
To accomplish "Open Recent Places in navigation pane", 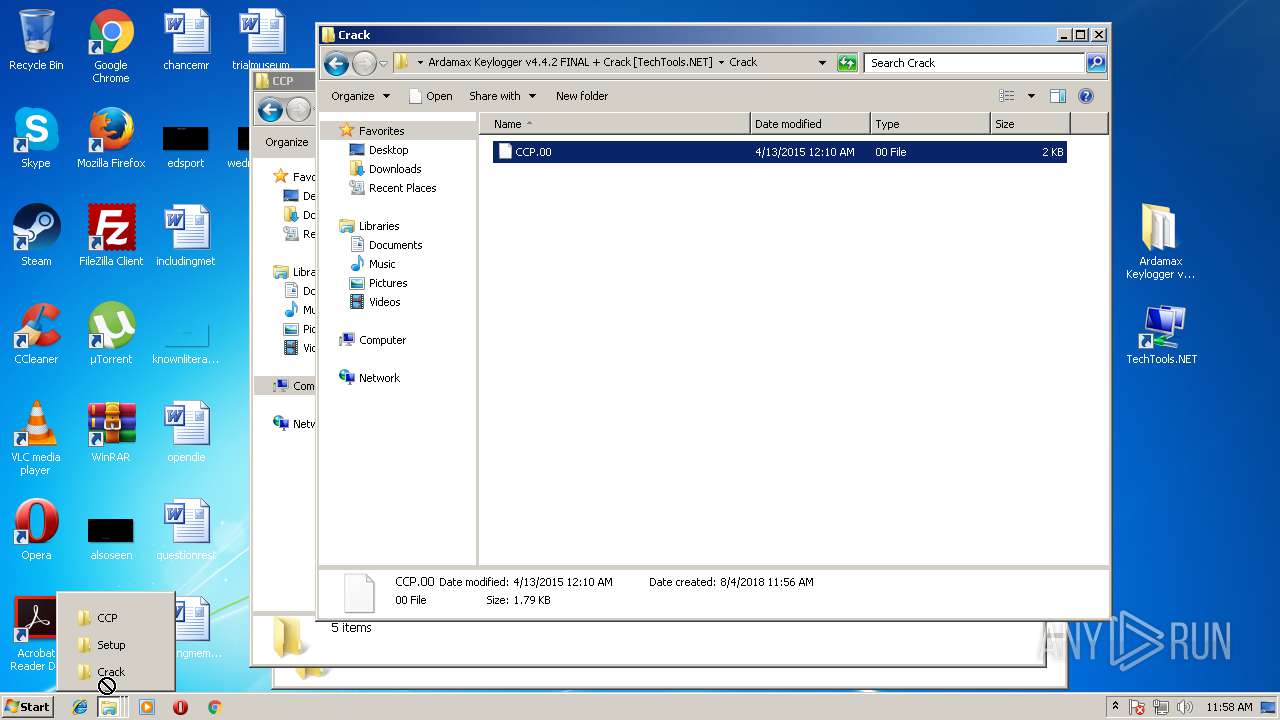I will [x=402, y=188].
